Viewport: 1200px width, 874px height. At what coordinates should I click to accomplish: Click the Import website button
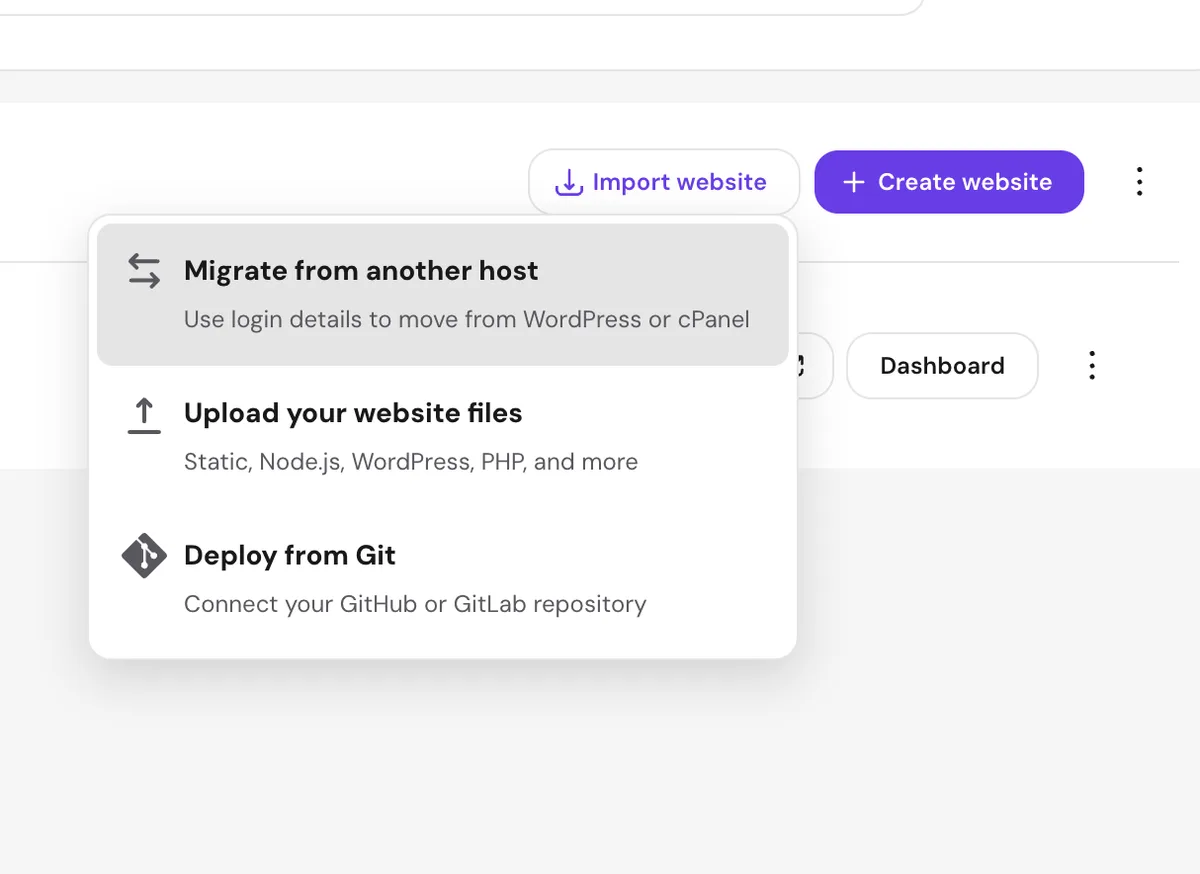(x=664, y=182)
